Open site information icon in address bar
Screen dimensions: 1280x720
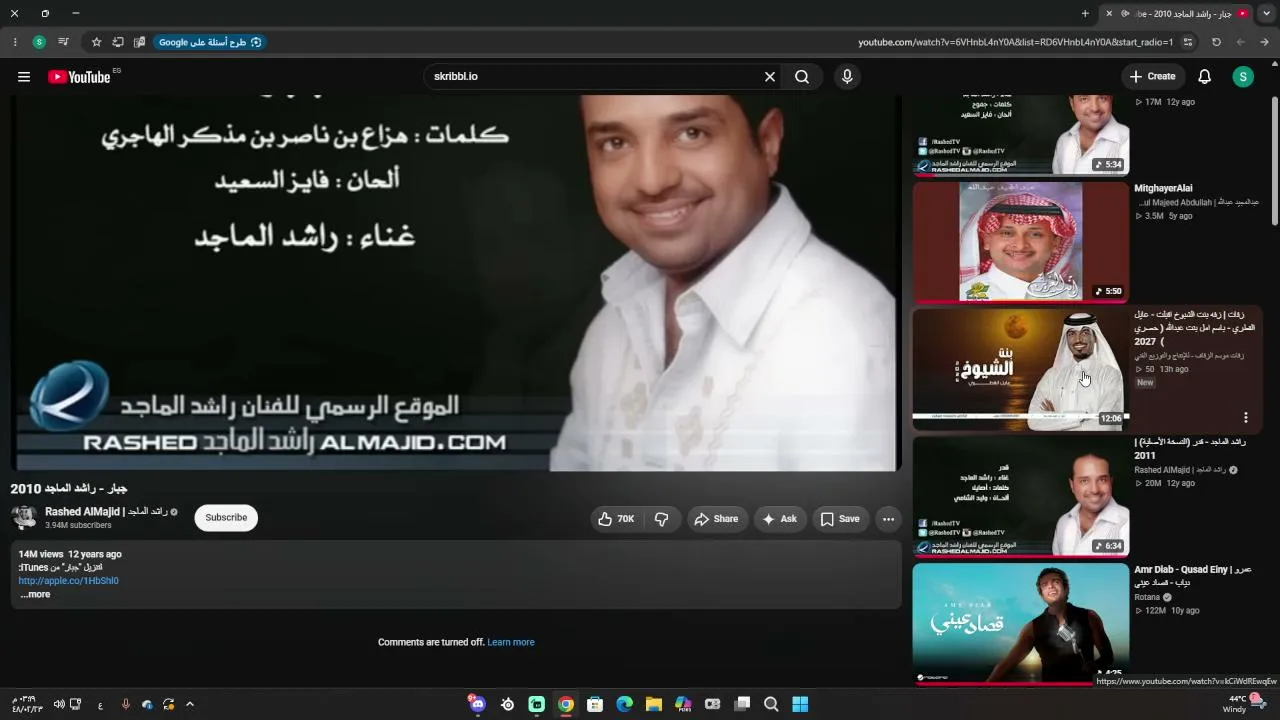click(x=1188, y=42)
